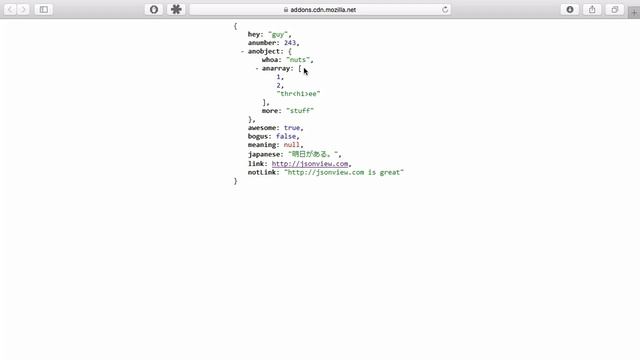Click the "guy" string value

(x=278, y=34)
